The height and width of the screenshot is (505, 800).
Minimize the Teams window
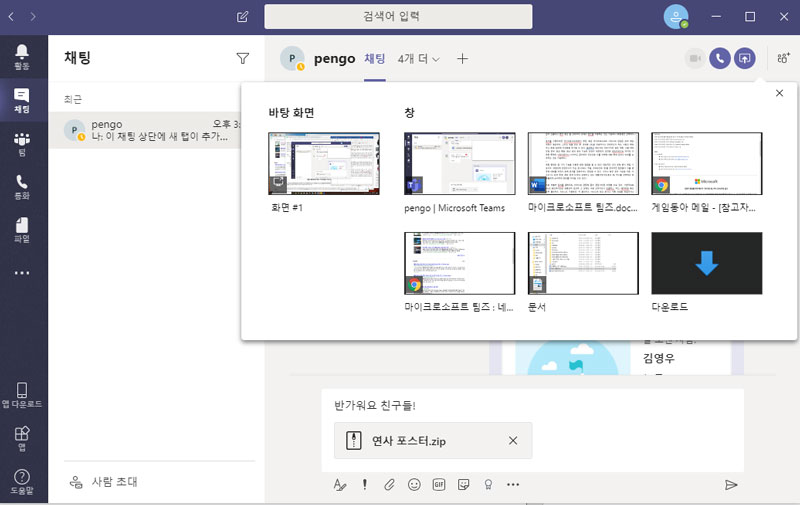[x=716, y=17]
